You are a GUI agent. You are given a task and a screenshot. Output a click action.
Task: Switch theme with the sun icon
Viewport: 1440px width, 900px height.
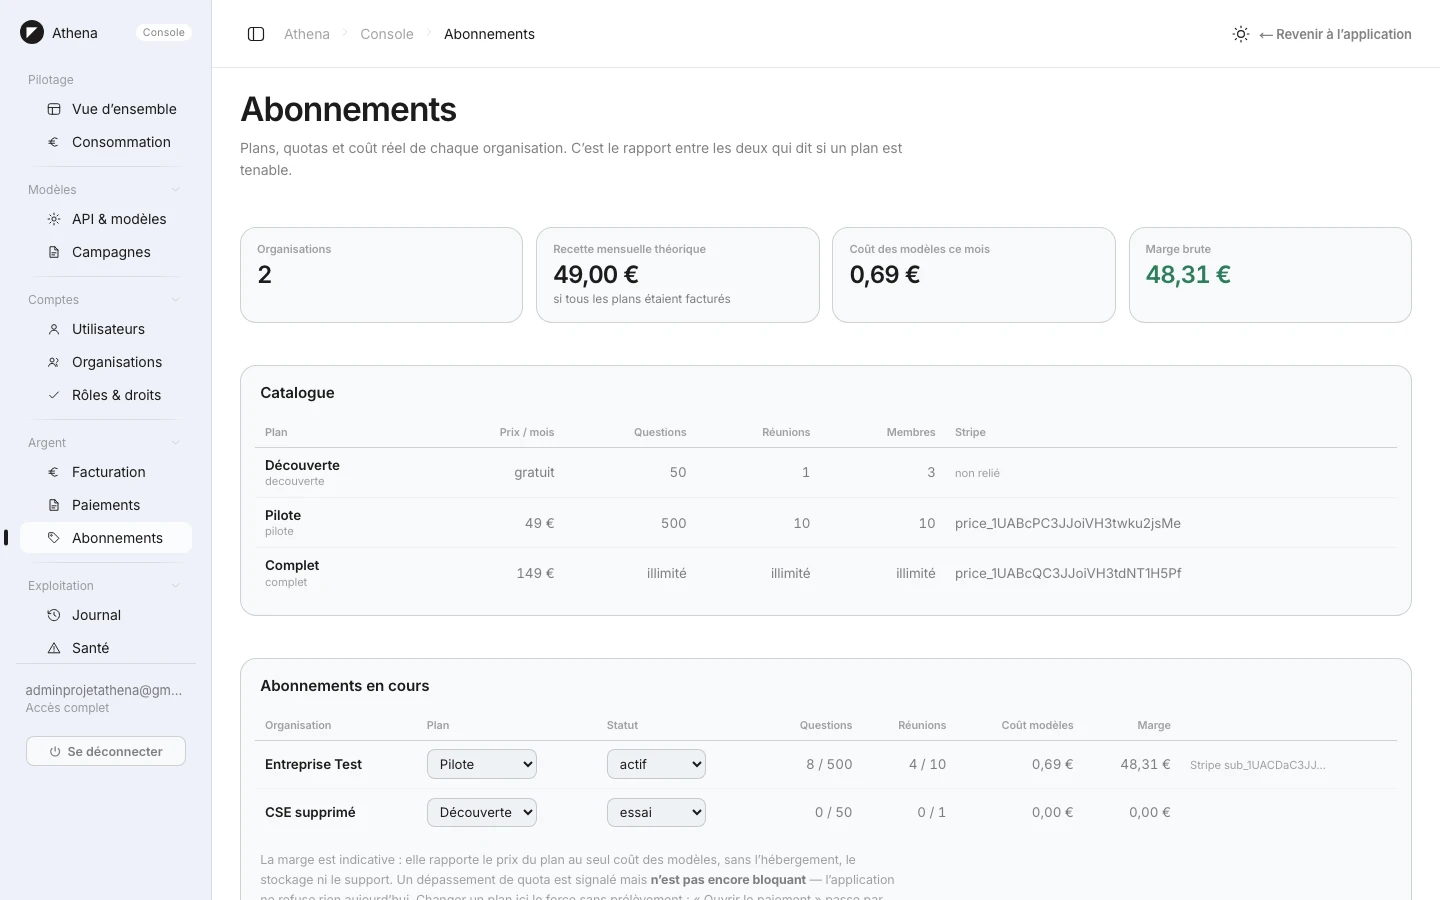[x=1241, y=34]
